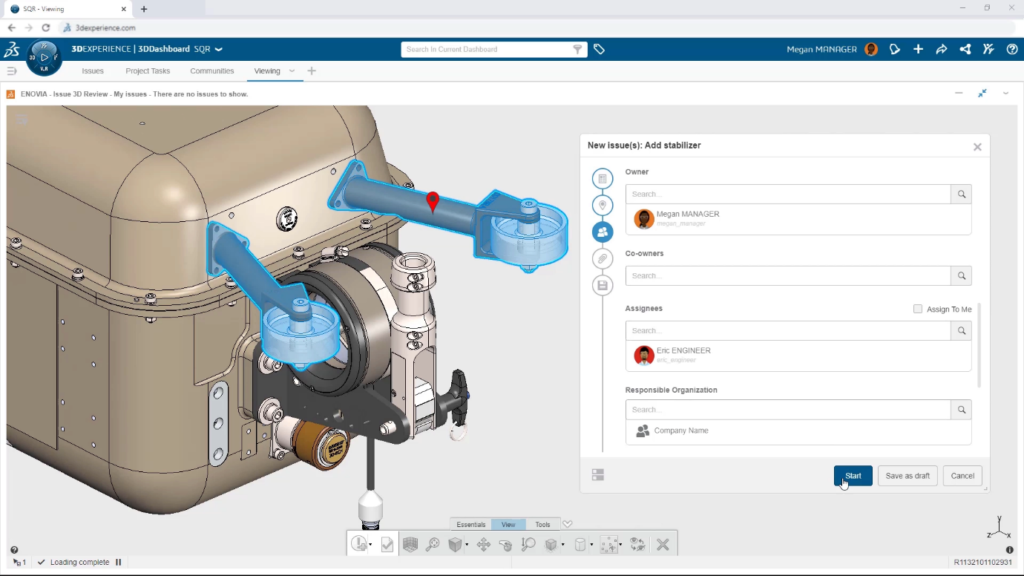Enable the Assign To Me checkbox
This screenshot has height=576, width=1024.
(917, 309)
